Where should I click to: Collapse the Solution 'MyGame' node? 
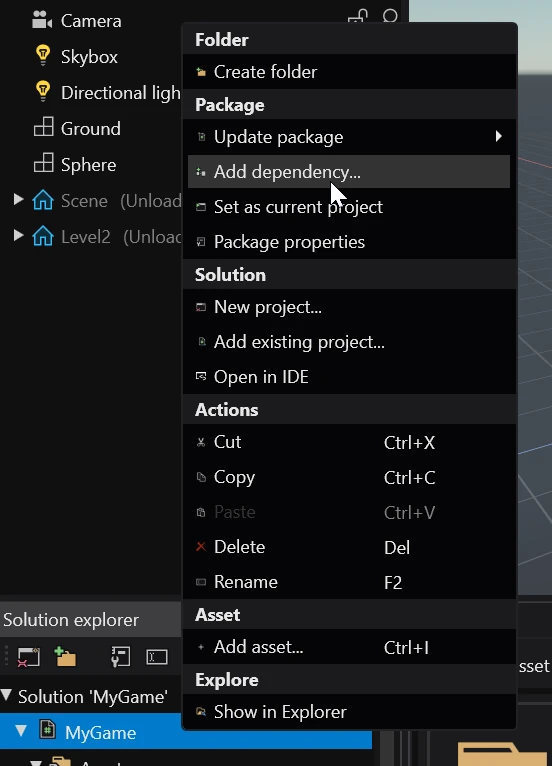pyautogui.click(x=7, y=695)
